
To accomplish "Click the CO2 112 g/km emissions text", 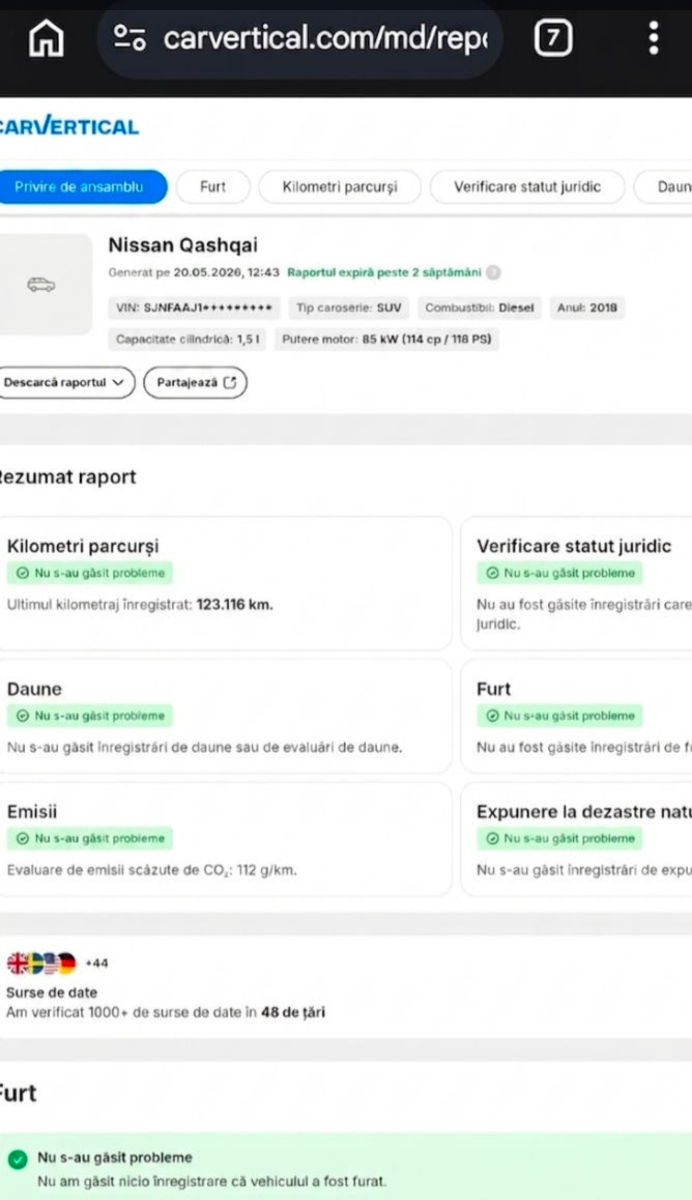I will (x=152, y=870).
